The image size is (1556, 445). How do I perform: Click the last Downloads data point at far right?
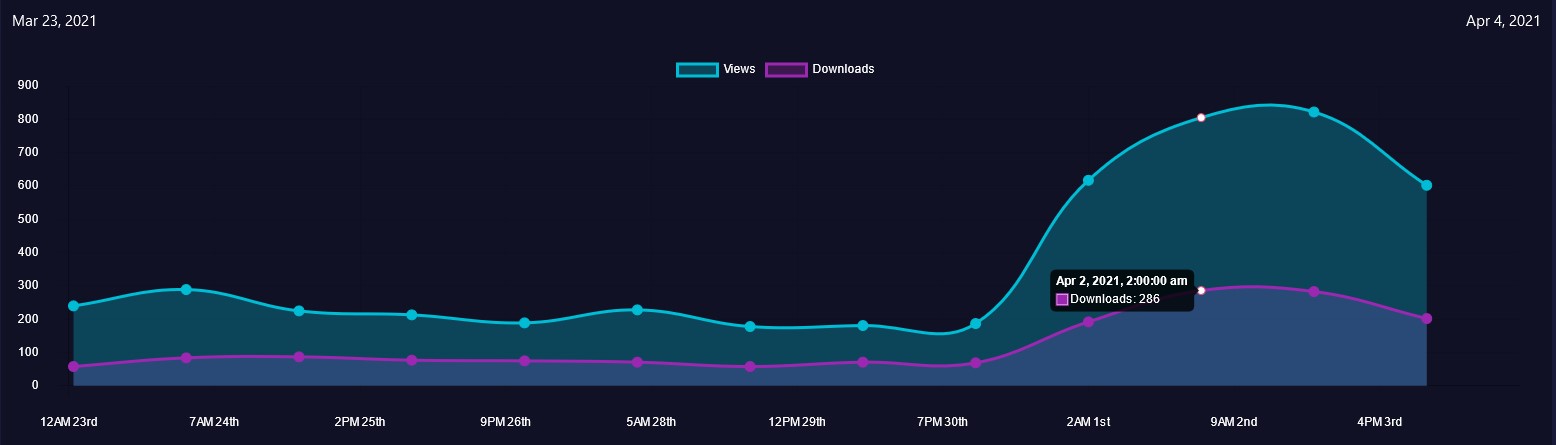[1426, 319]
